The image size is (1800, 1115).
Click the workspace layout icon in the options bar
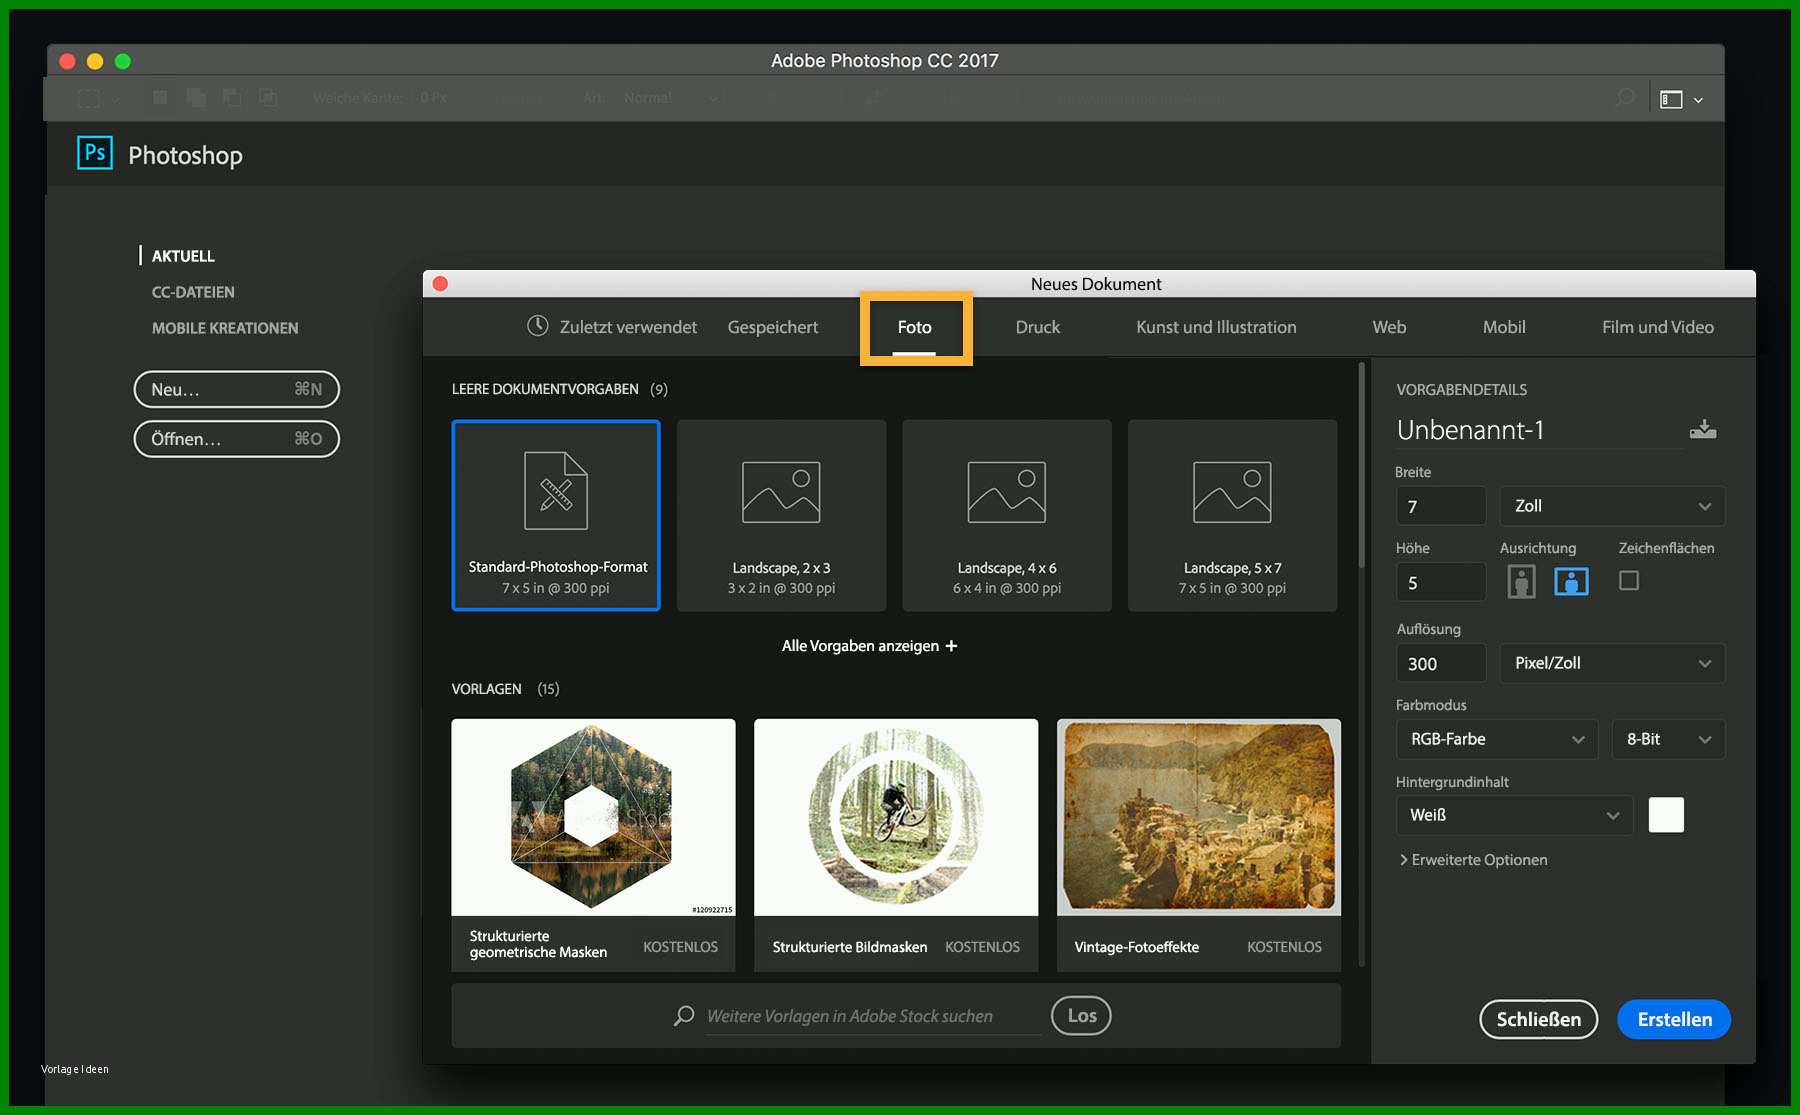(x=1671, y=99)
